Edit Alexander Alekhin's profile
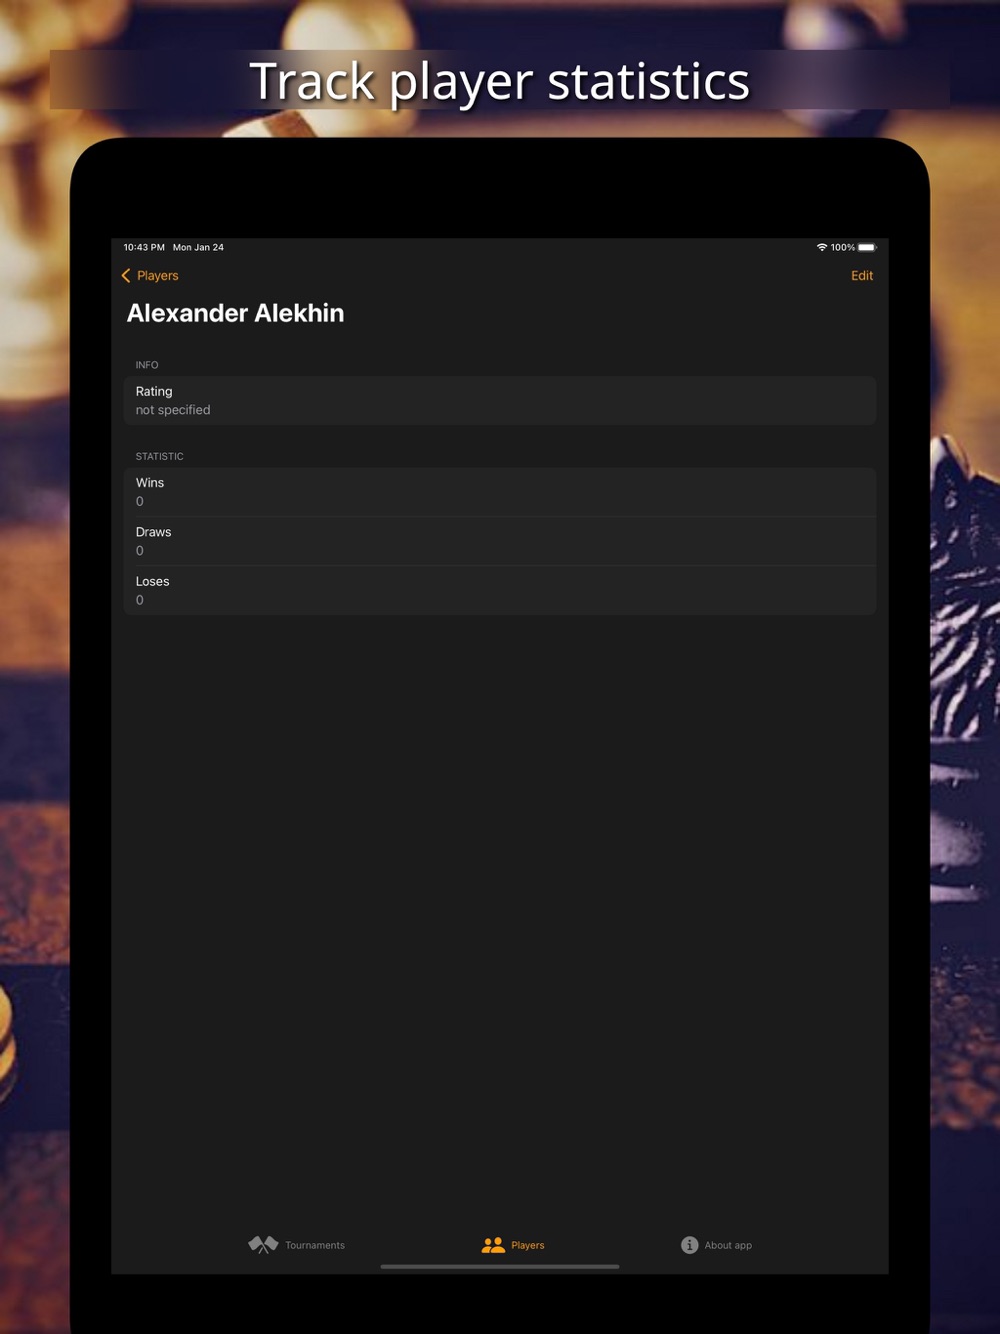 [862, 276]
